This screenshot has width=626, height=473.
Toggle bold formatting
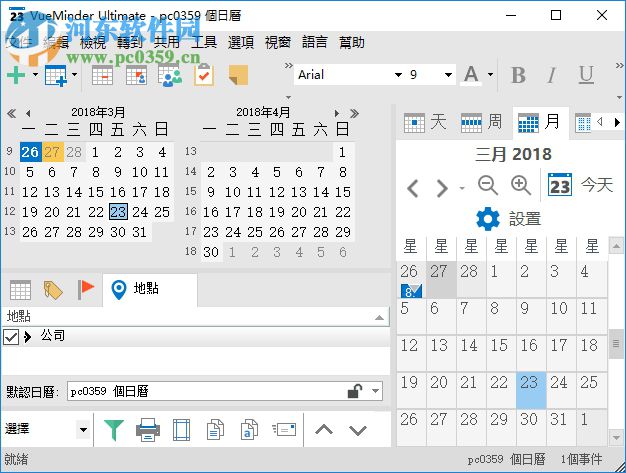(x=518, y=75)
